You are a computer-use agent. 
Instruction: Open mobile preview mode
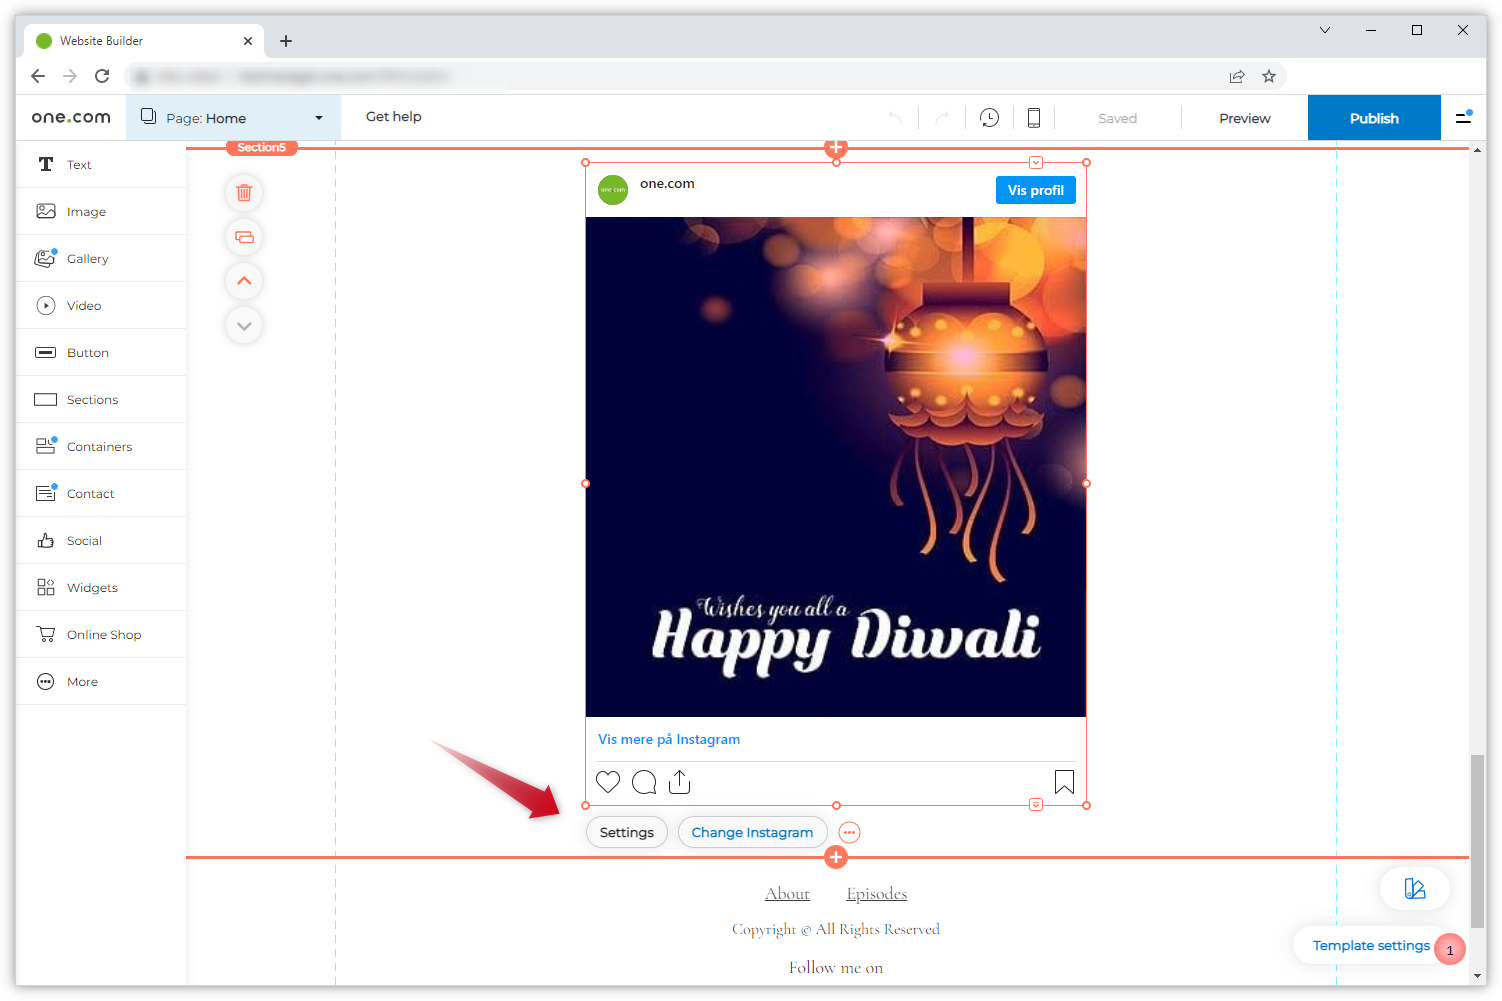(x=1034, y=117)
